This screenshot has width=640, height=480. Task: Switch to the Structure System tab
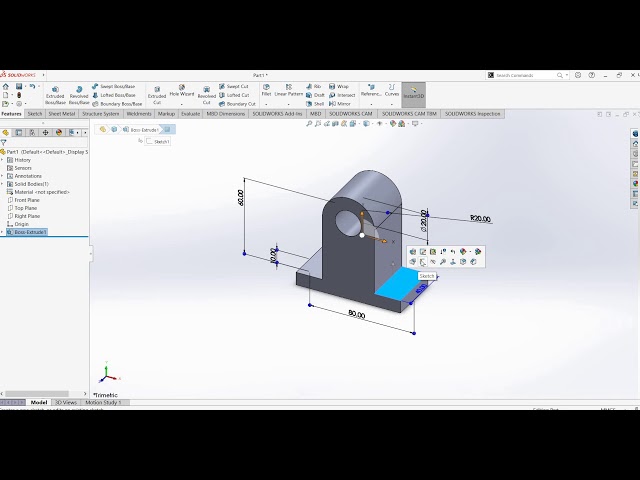101,114
